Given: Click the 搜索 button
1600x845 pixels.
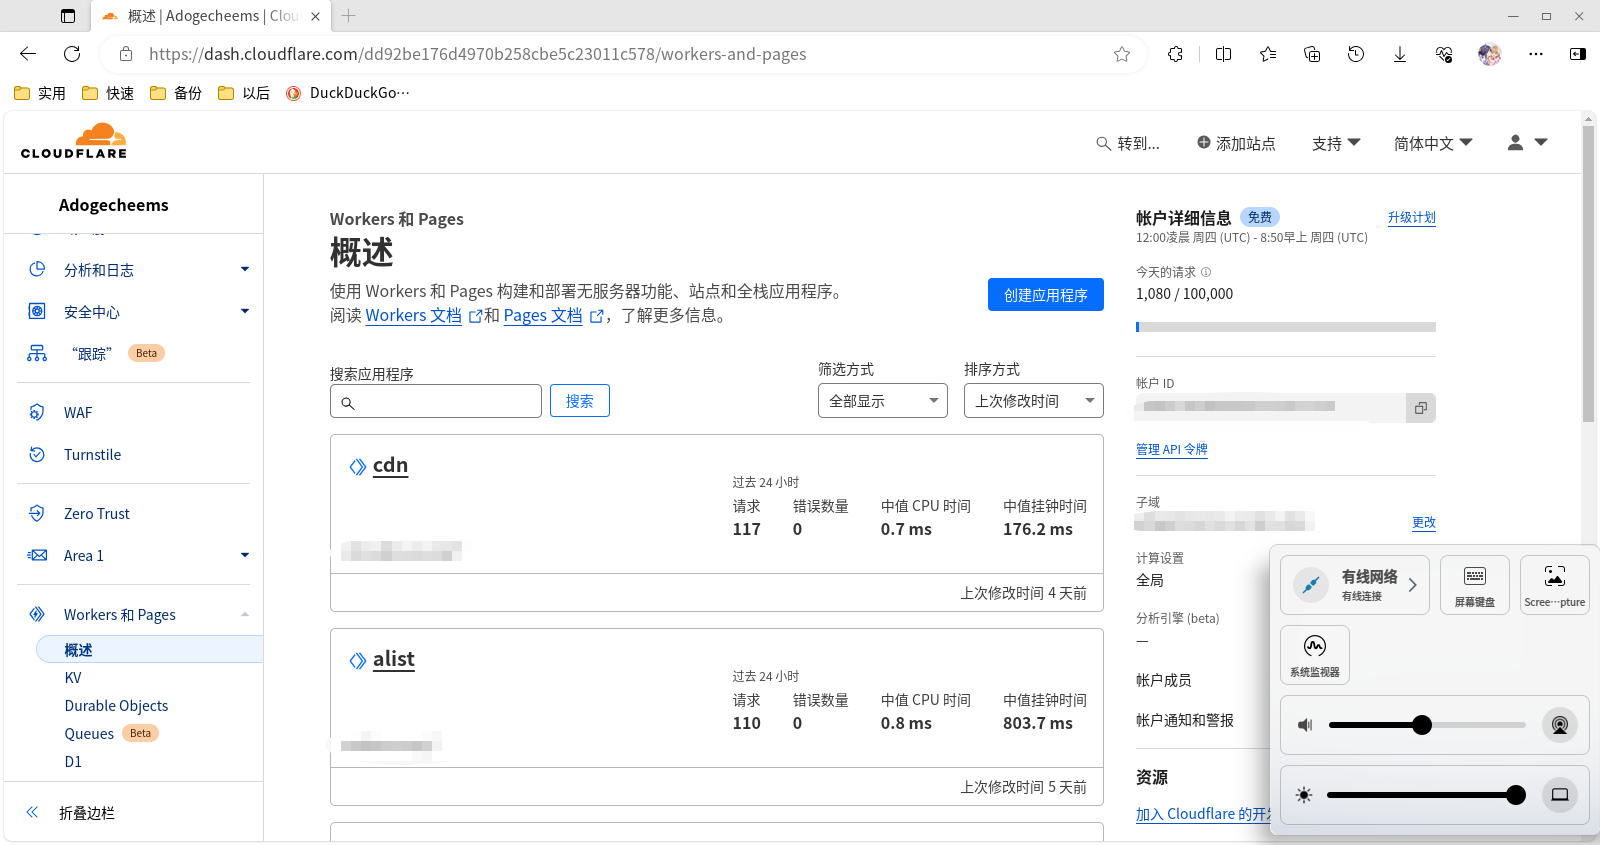Looking at the screenshot, I should [580, 401].
